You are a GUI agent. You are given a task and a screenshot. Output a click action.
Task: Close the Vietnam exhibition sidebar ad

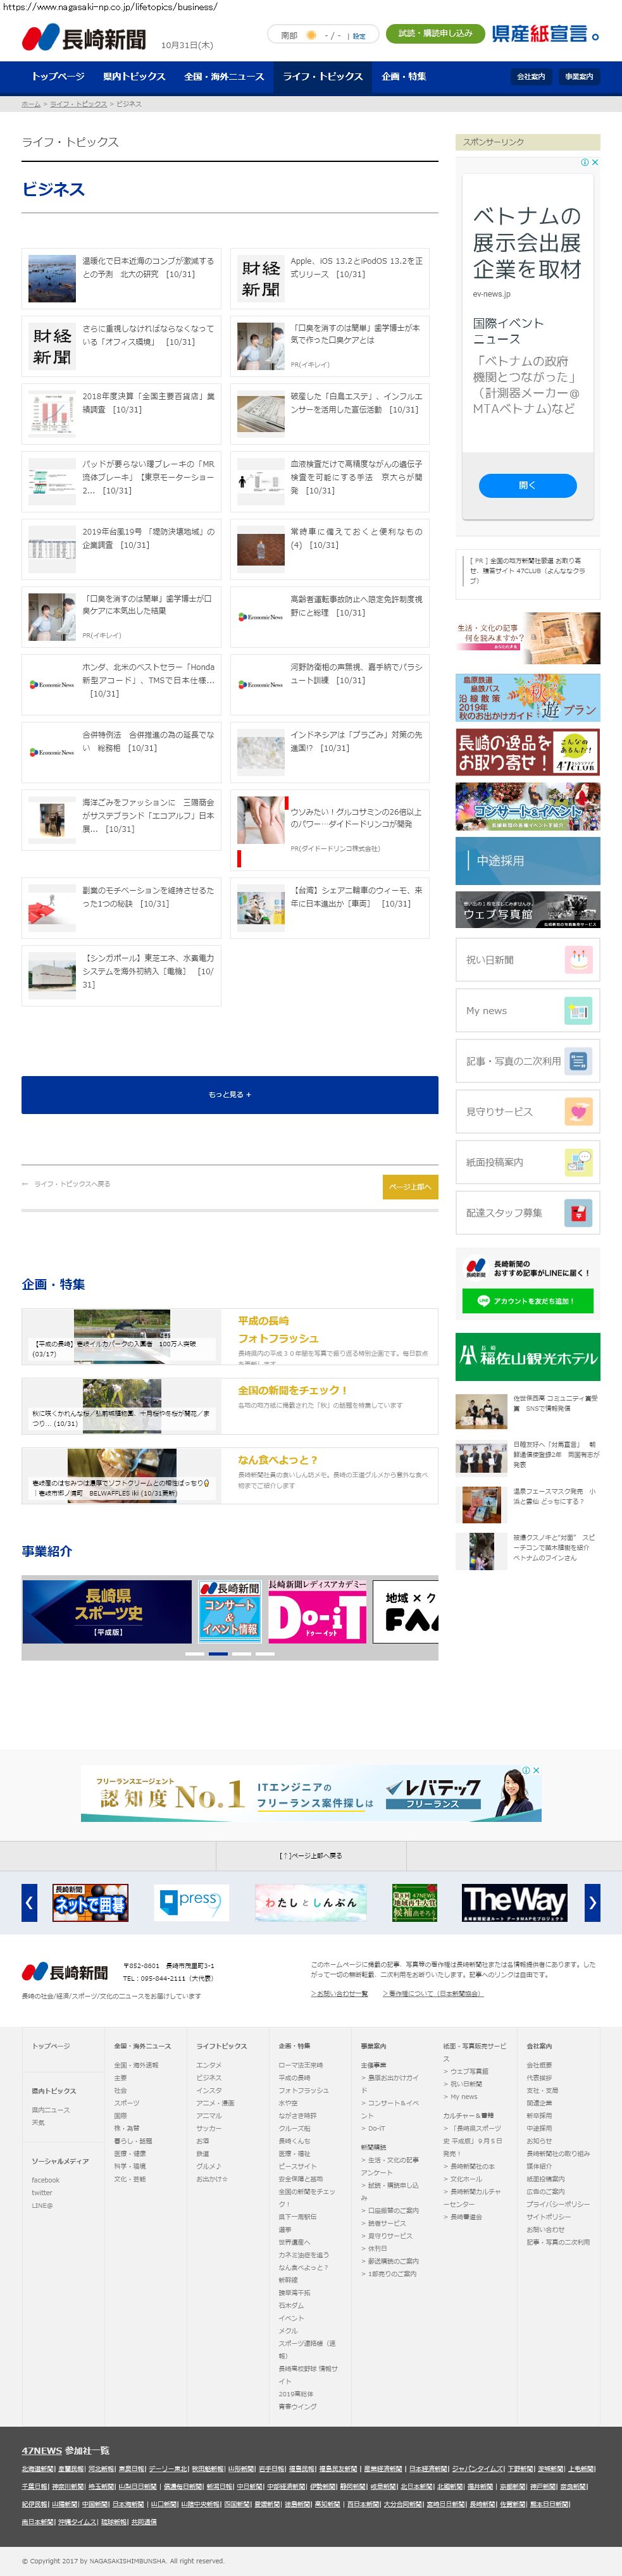(595, 162)
